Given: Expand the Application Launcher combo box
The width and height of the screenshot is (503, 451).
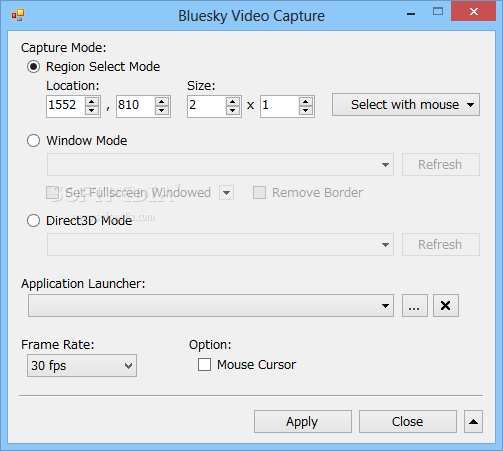Looking at the screenshot, I should [x=211, y=305].
